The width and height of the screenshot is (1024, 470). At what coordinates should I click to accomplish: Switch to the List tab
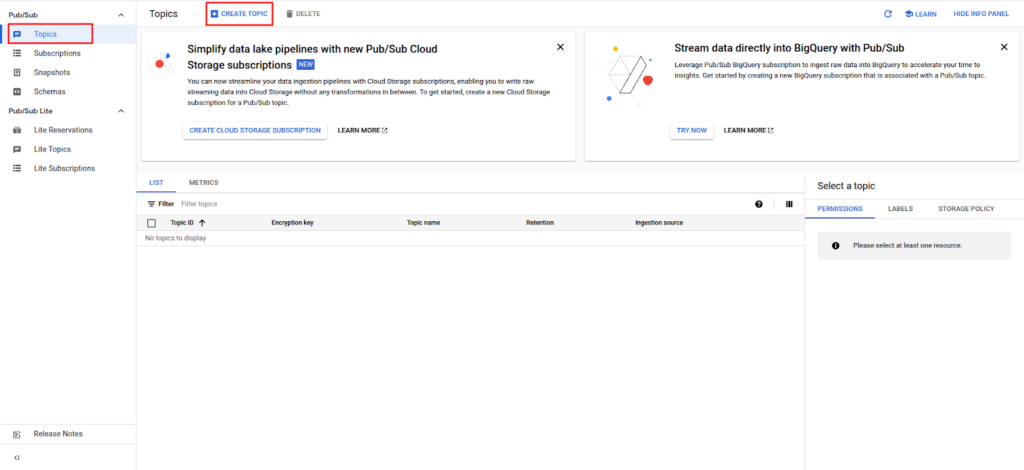[156, 183]
